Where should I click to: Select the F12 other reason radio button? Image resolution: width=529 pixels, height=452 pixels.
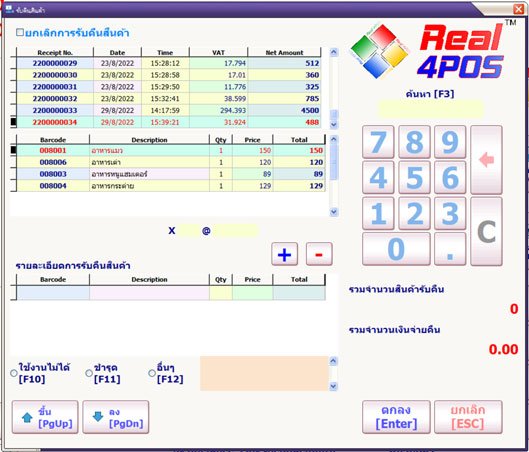[152, 373]
